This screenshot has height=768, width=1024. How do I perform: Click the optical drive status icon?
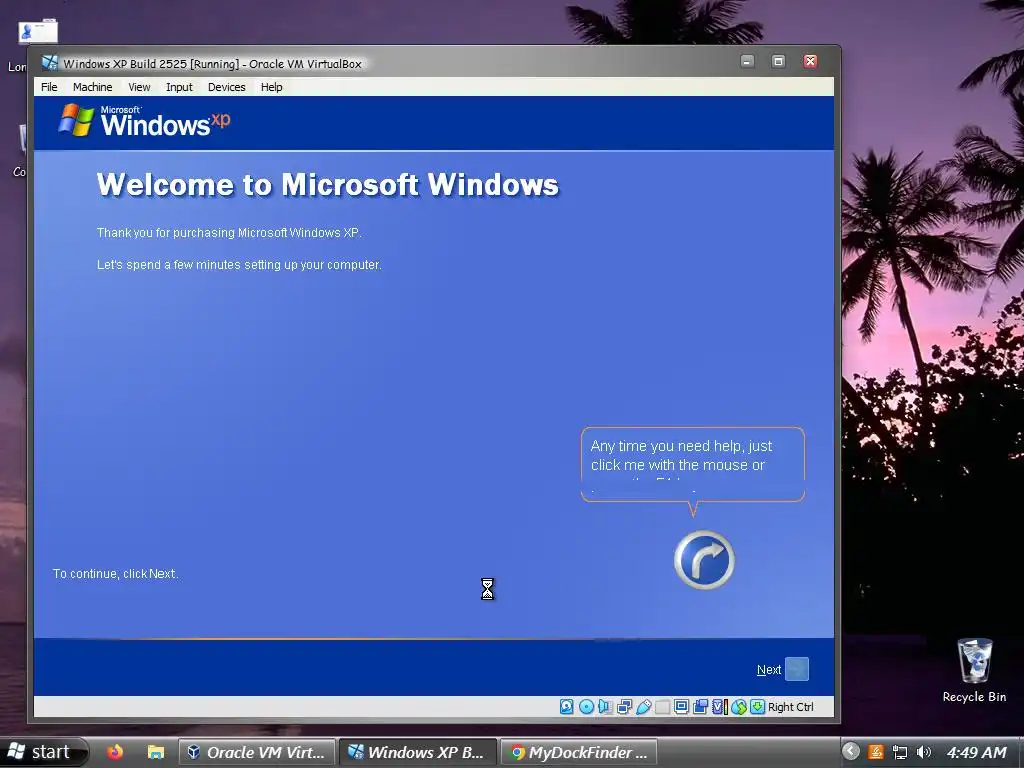pyautogui.click(x=586, y=707)
